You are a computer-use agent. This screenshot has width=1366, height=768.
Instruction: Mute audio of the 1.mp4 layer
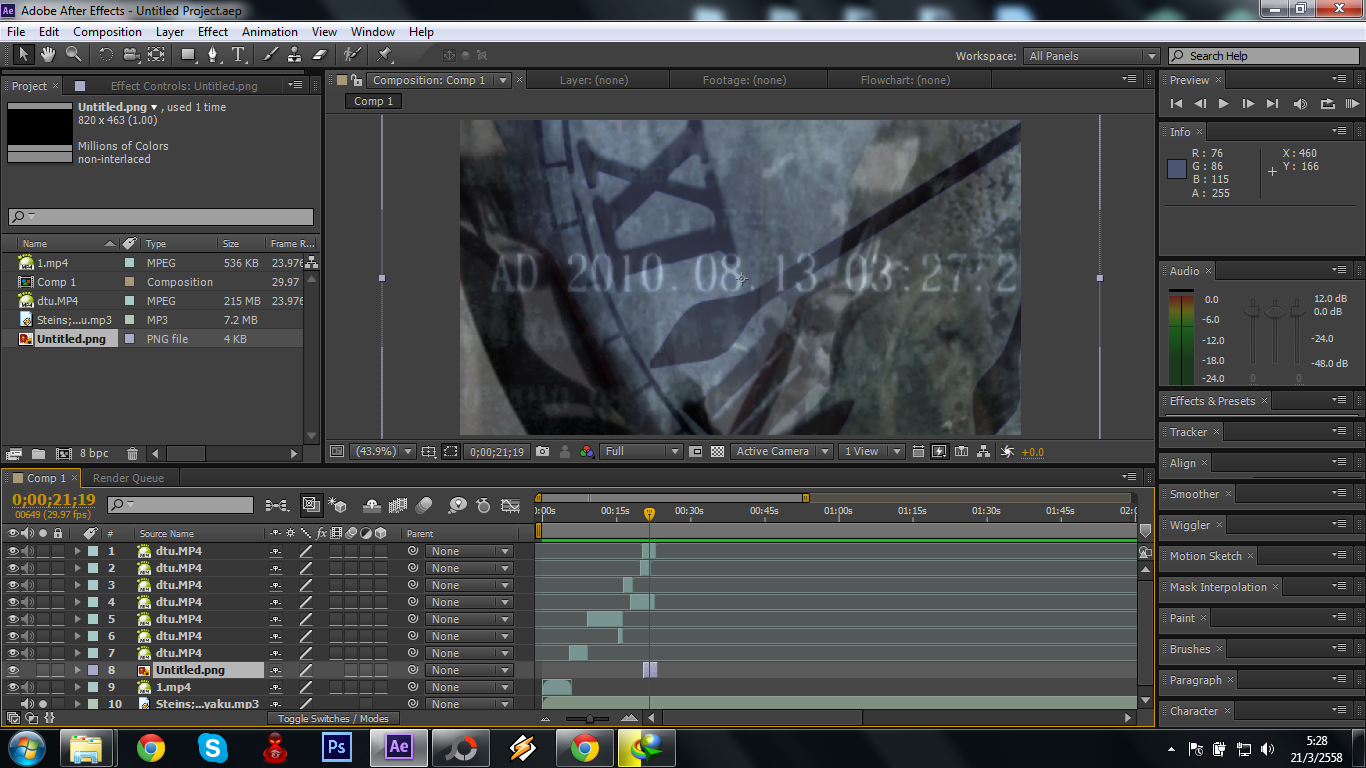[x=28, y=687]
